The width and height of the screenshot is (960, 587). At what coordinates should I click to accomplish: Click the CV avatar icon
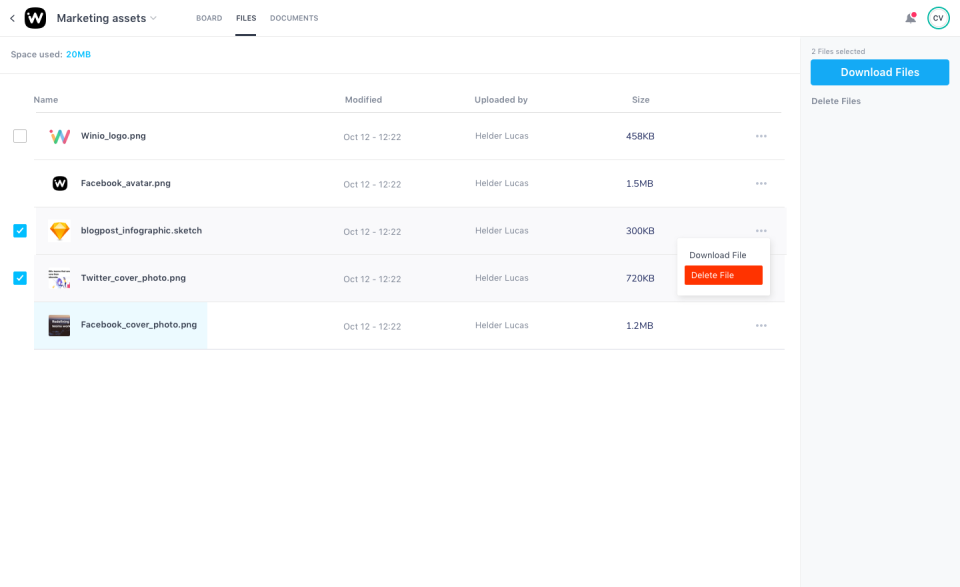point(938,17)
